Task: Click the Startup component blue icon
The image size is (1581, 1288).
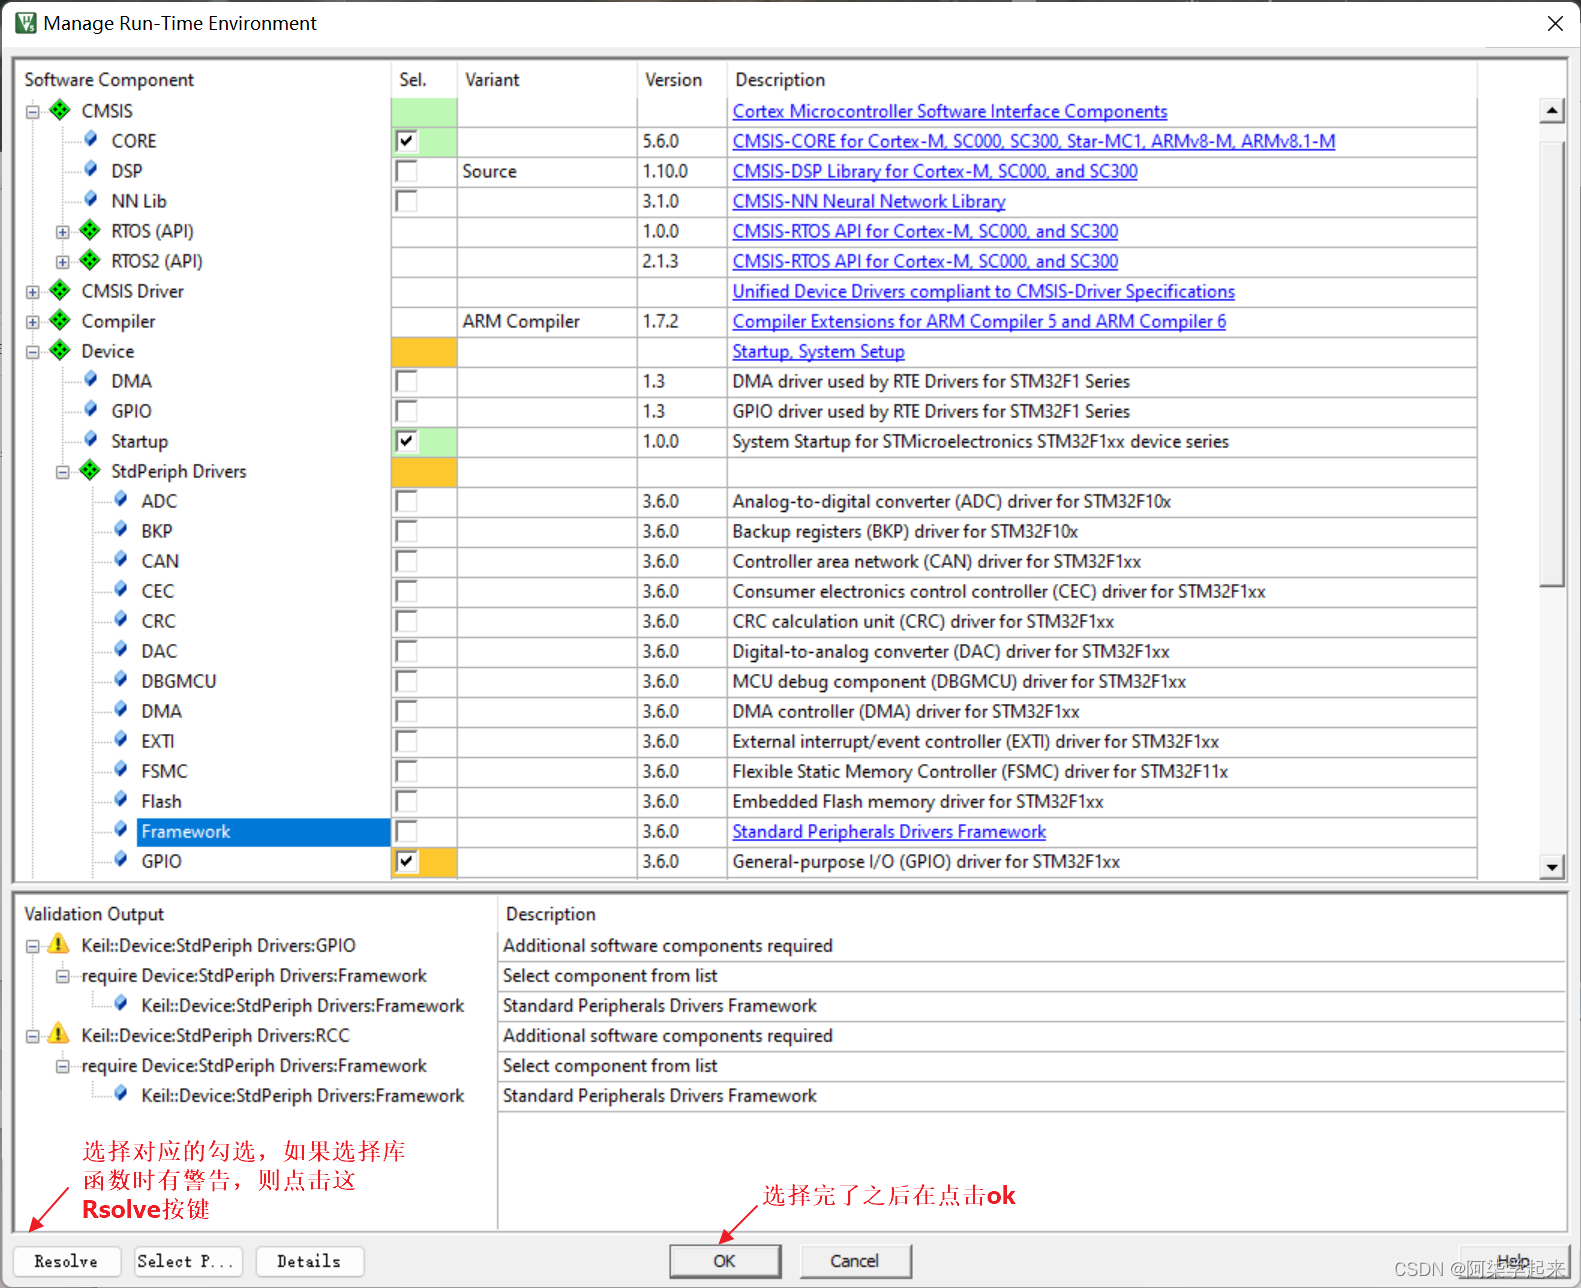Action: click(x=91, y=439)
